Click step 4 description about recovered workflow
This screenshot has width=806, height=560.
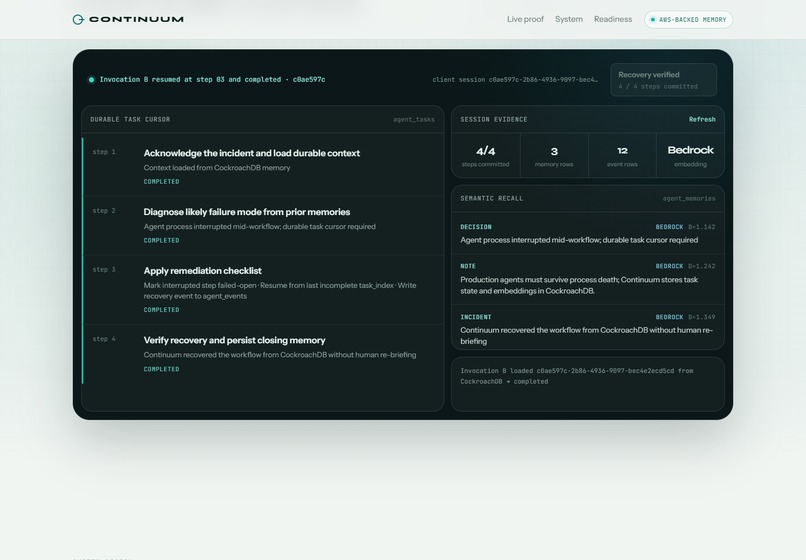(x=280, y=355)
